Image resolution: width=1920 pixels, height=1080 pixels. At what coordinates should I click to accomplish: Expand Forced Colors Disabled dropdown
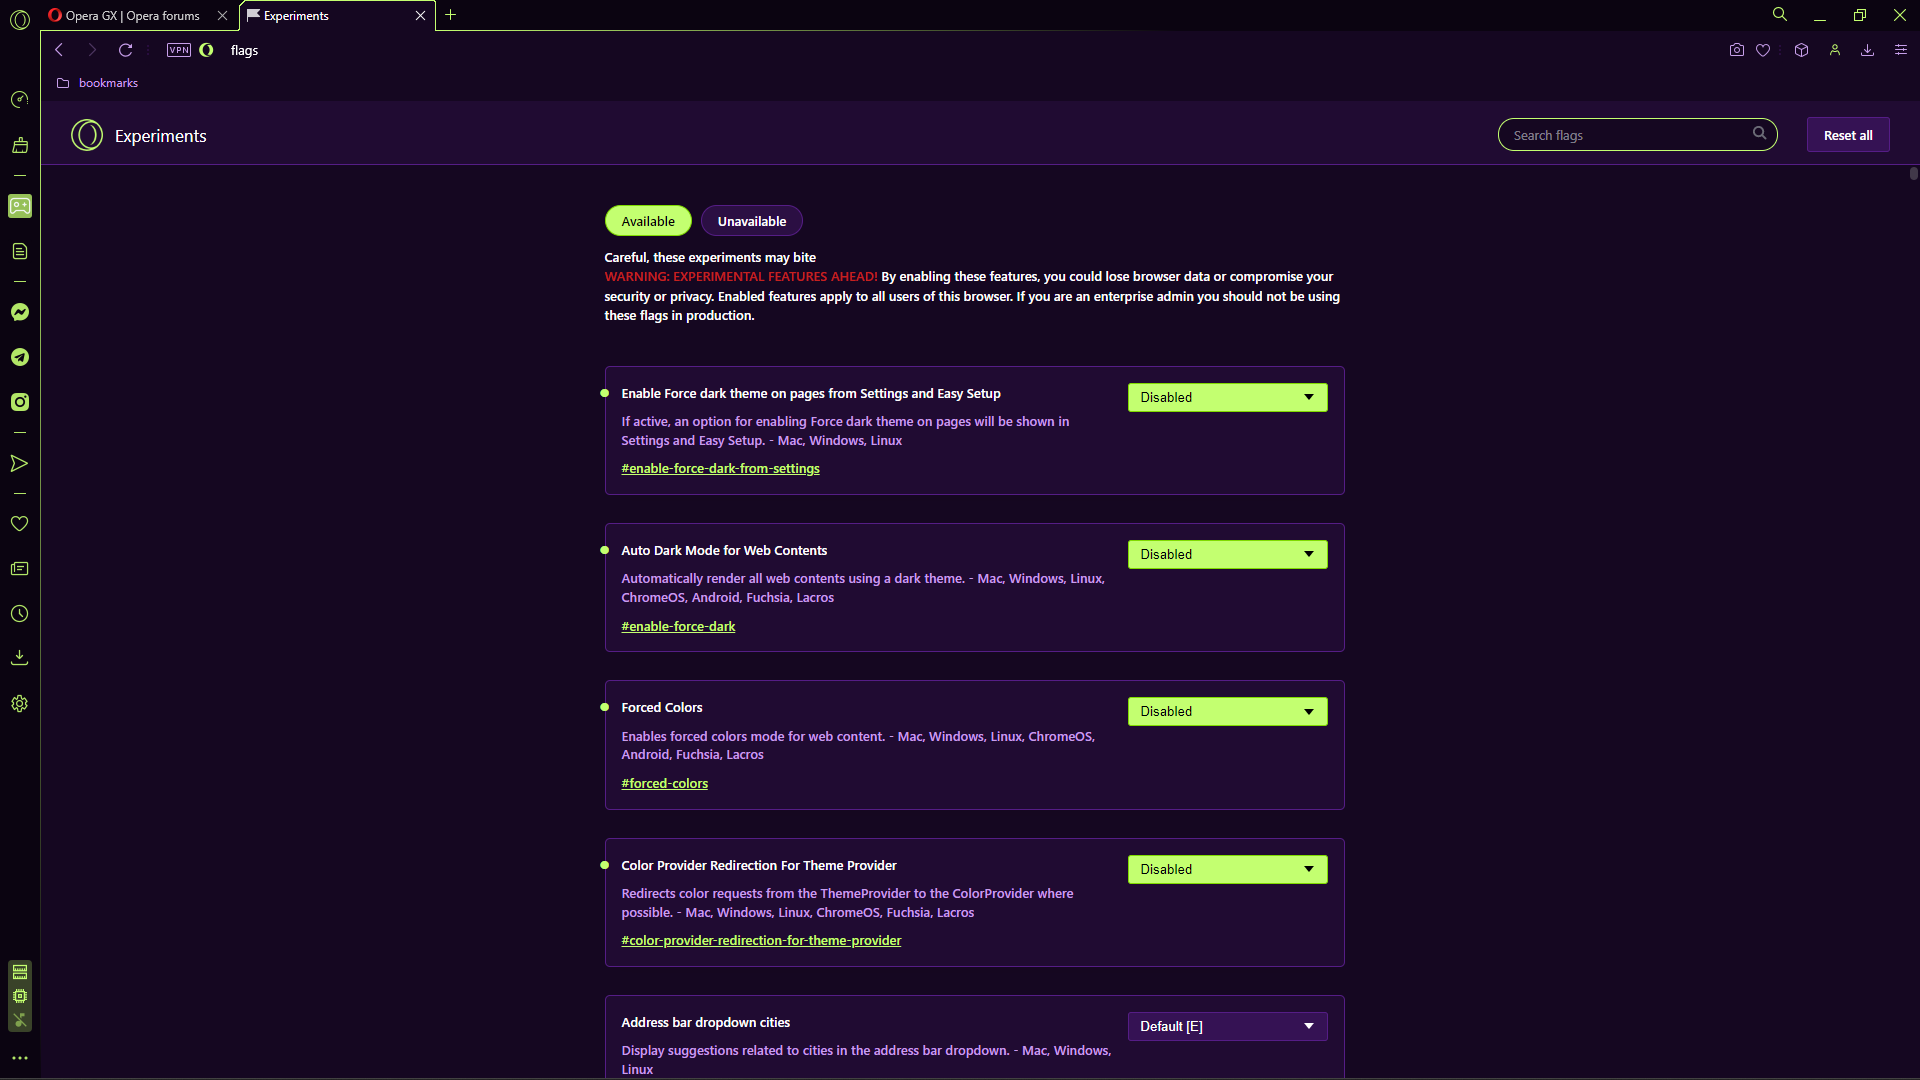(1227, 711)
